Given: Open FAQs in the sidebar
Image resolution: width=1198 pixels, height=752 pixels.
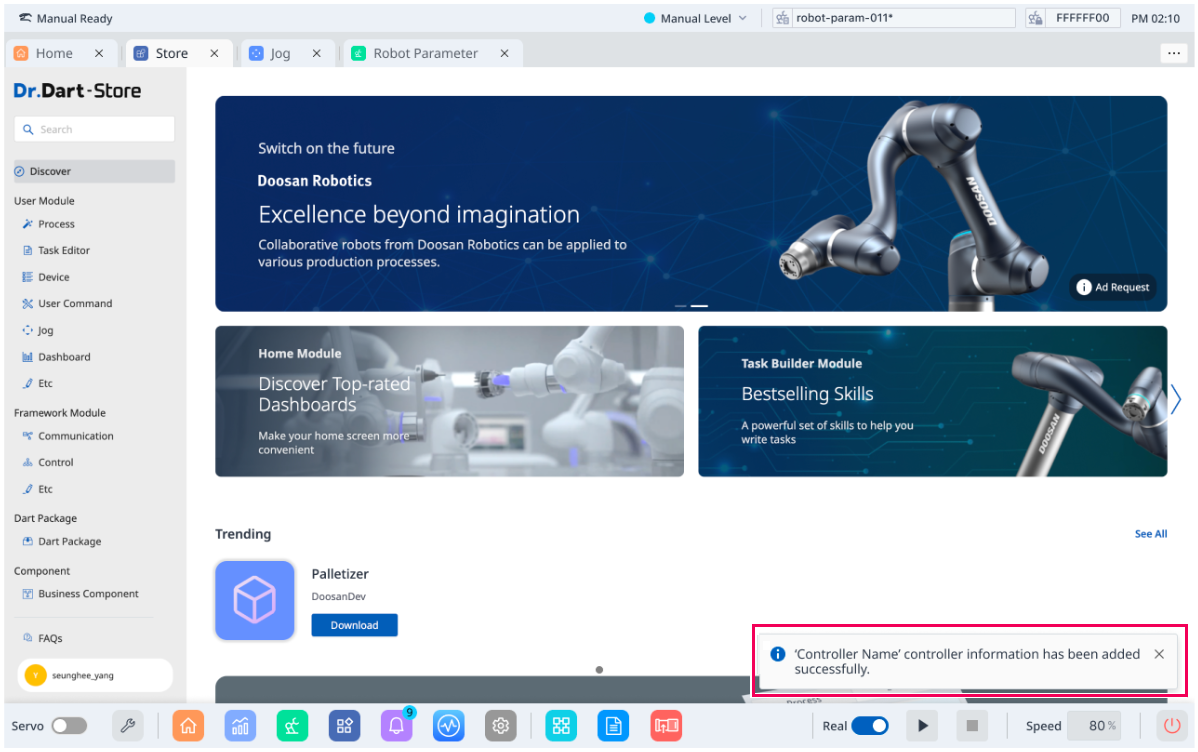Looking at the screenshot, I should click(x=43, y=638).
